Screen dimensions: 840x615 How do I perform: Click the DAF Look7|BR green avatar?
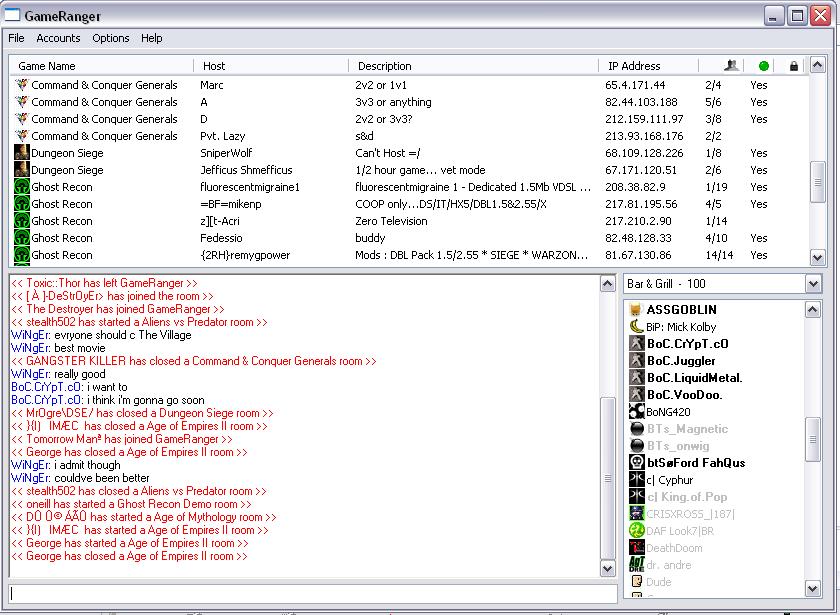[636, 530]
